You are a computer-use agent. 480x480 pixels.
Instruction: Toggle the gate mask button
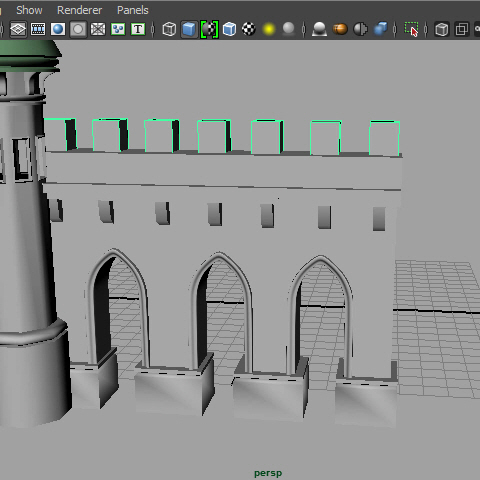[78, 29]
